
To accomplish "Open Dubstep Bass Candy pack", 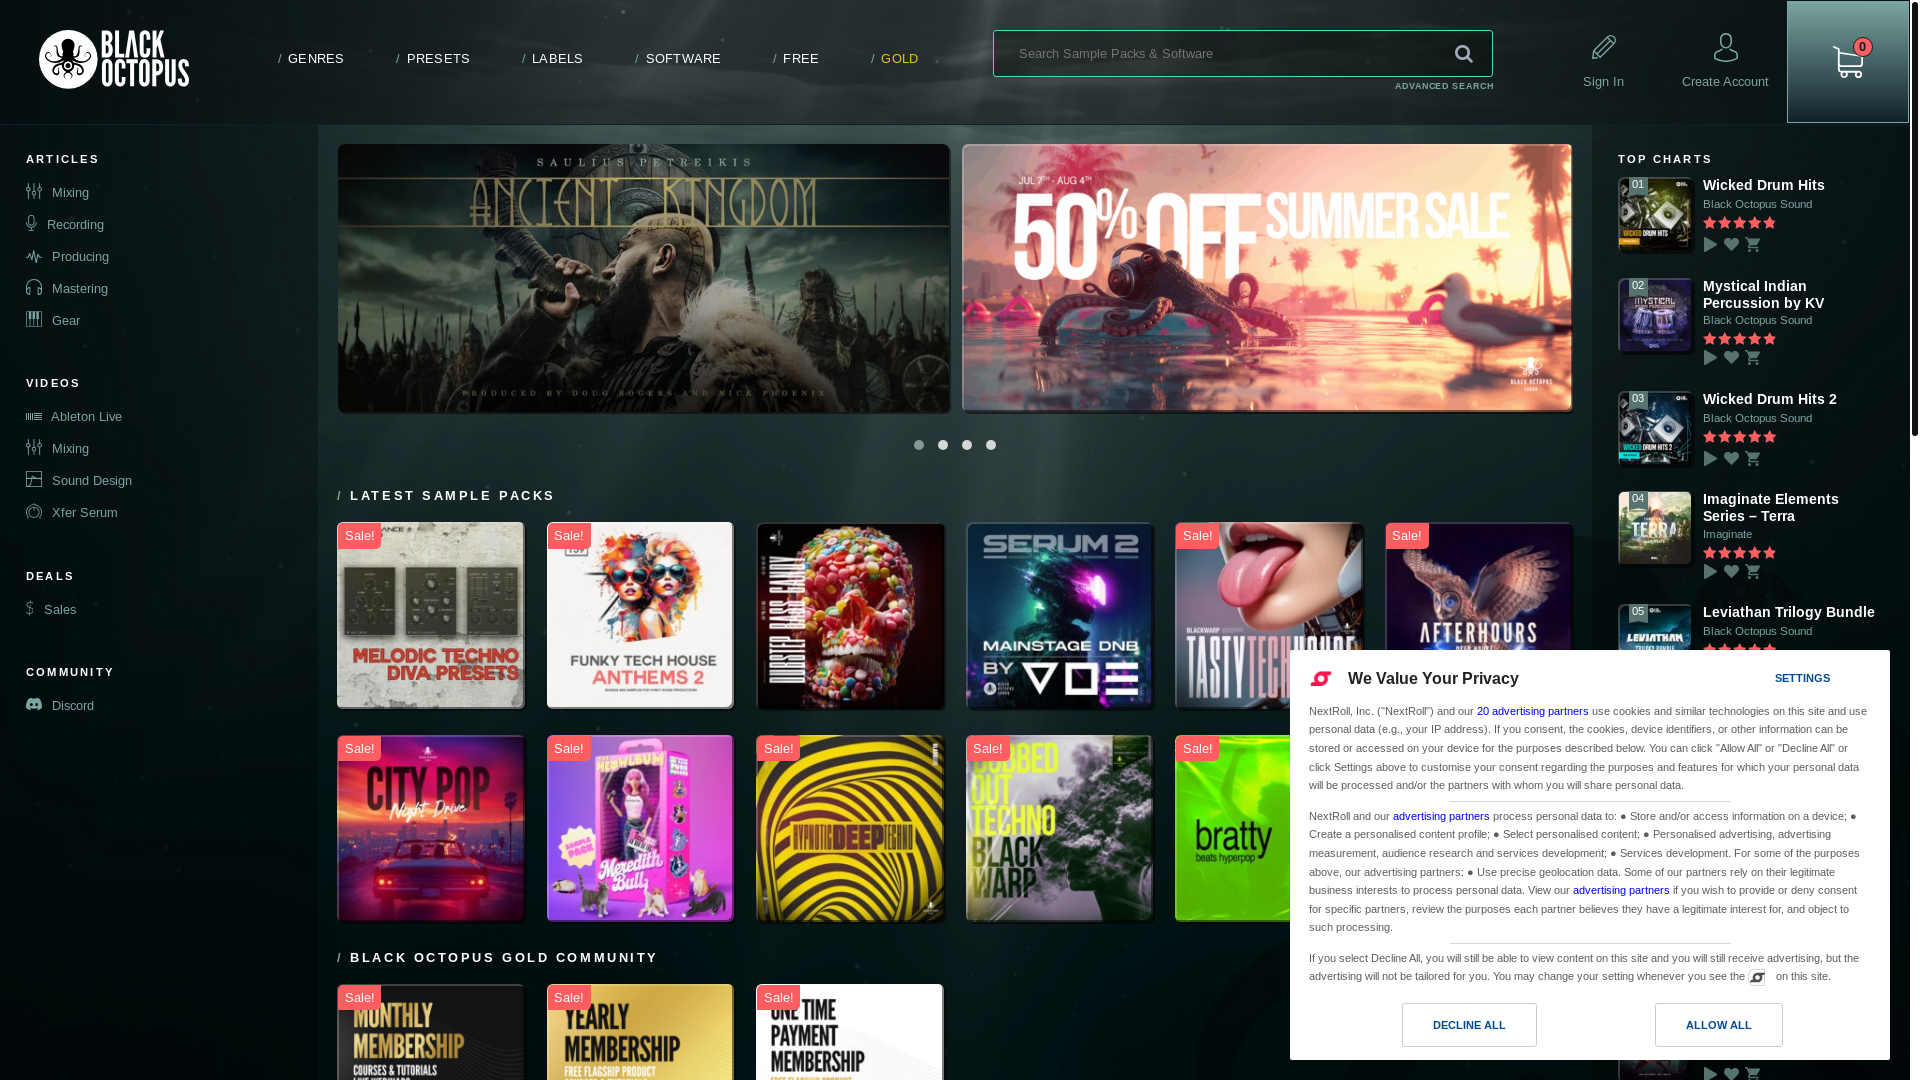I will (850, 615).
